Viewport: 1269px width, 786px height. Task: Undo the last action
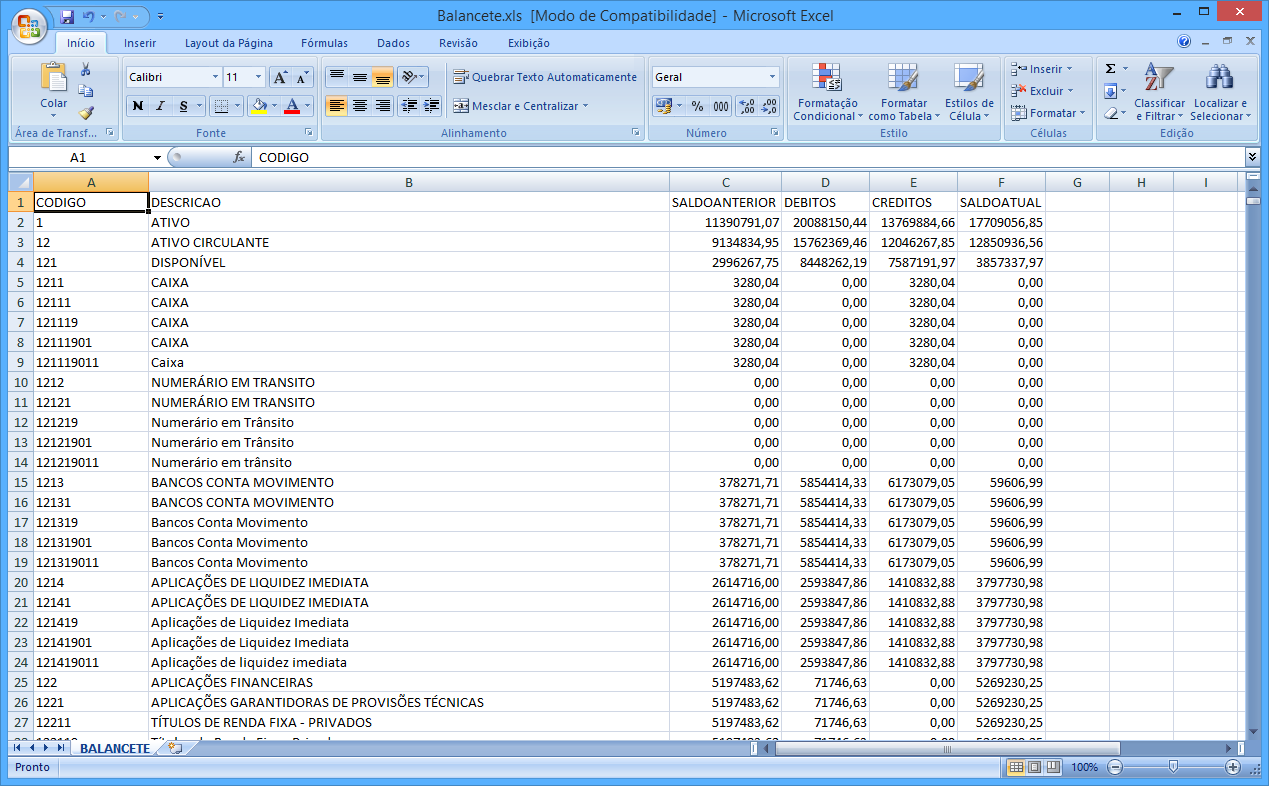[x=89, y=16]
